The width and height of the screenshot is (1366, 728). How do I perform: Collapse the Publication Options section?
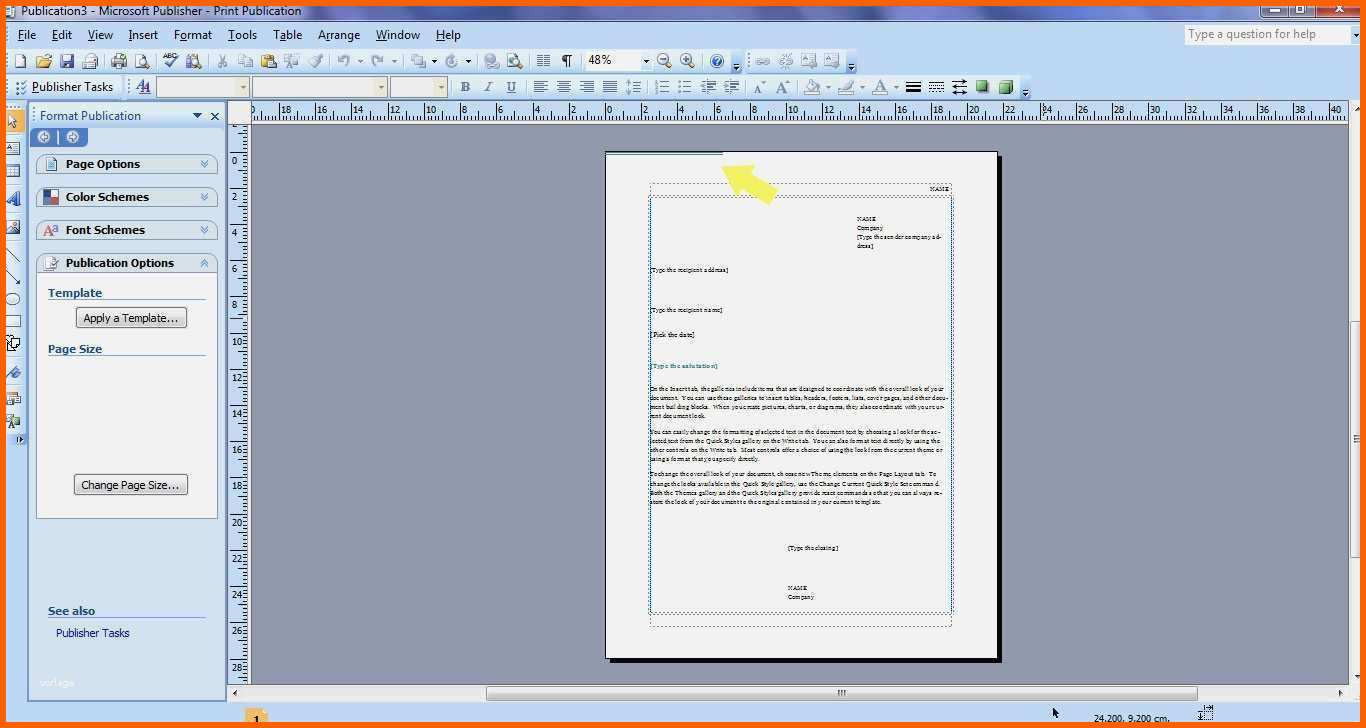point(204,263)
